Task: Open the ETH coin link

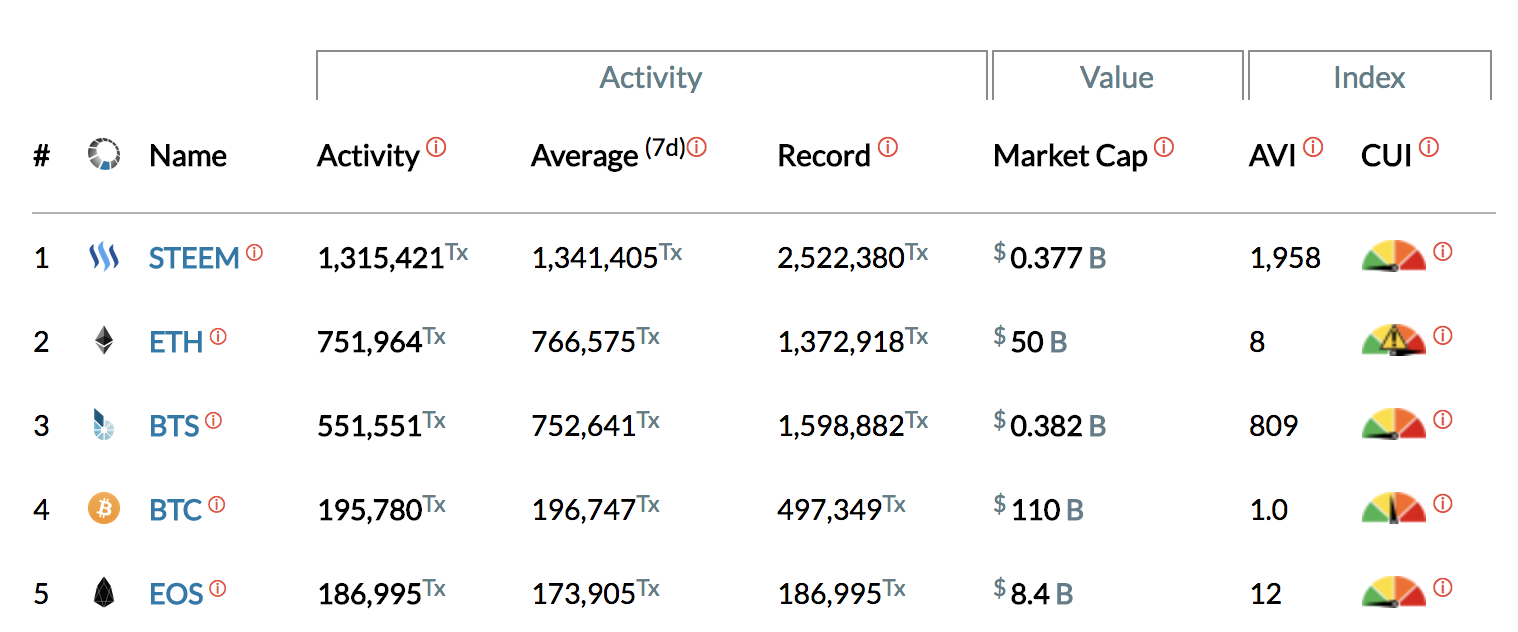Action: 176,343
